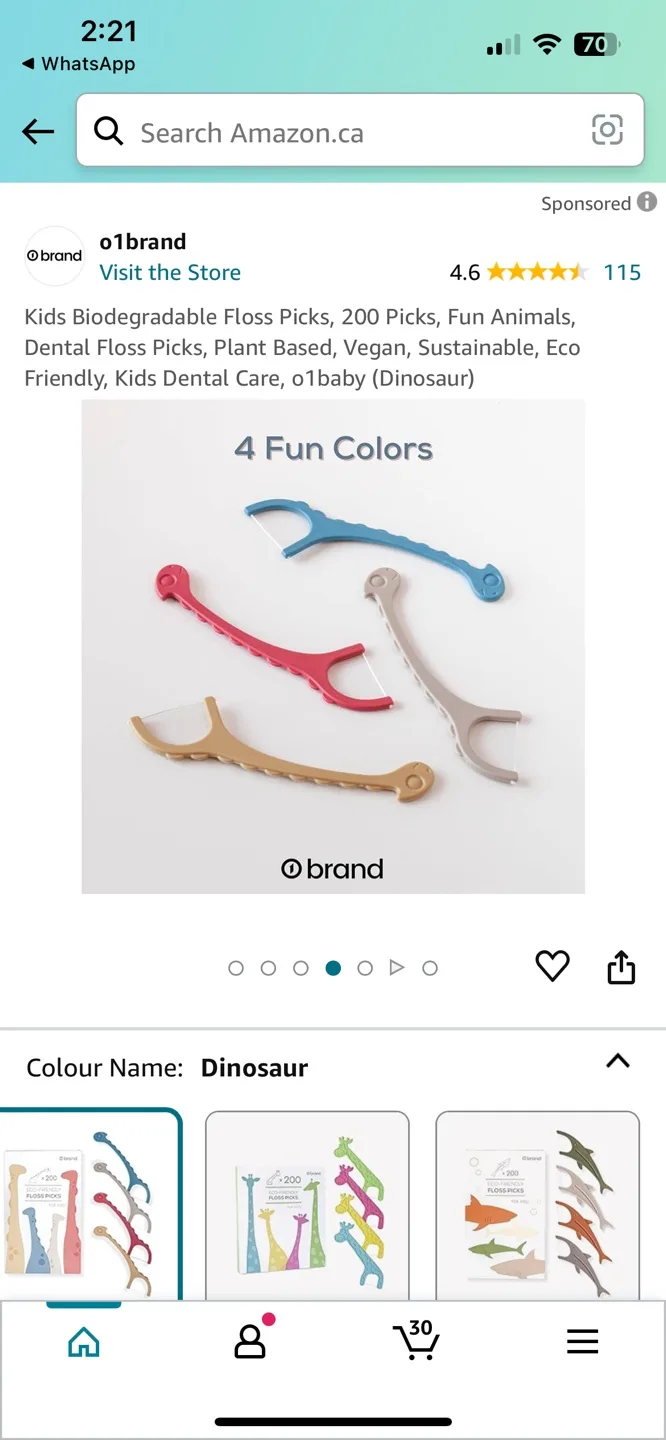Tap the magnifying glass search icon
The image size is (666, 1440).
109,131
